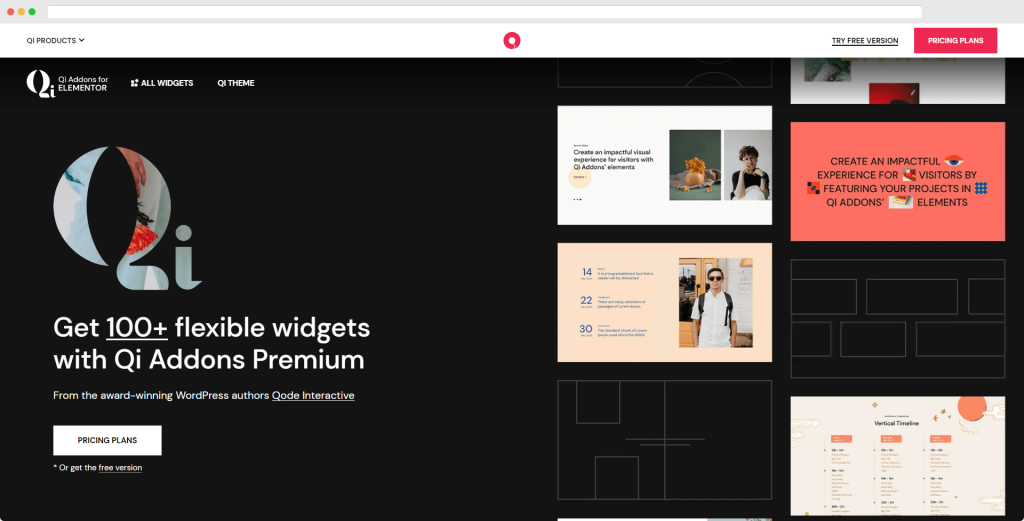
Task: Open the Vertical Timeline preview card
Action: tap(897, 456)
